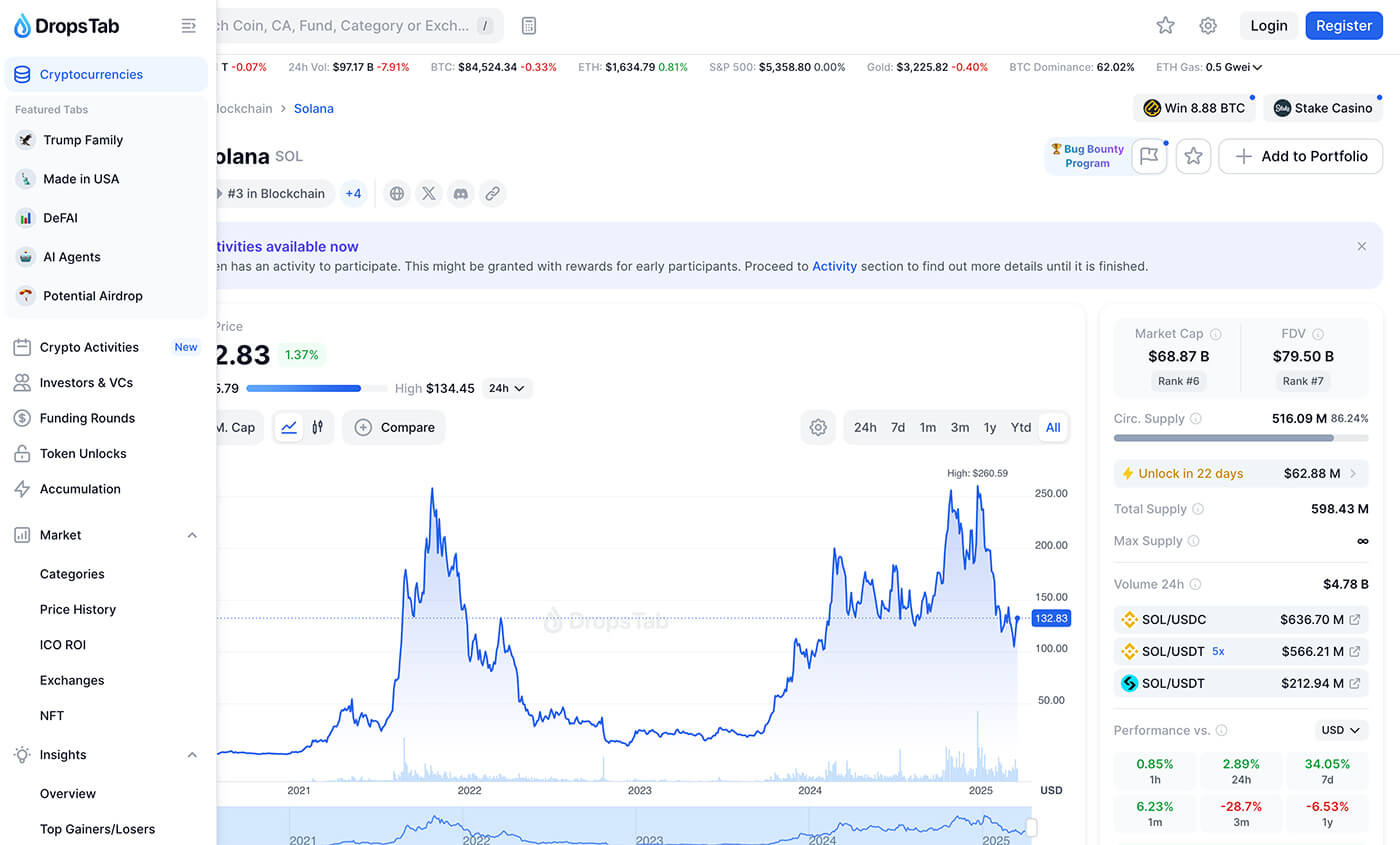Open Solana's X (Twitter) link icon
Screen dimensions: 1400x845
tap(429, 194)
